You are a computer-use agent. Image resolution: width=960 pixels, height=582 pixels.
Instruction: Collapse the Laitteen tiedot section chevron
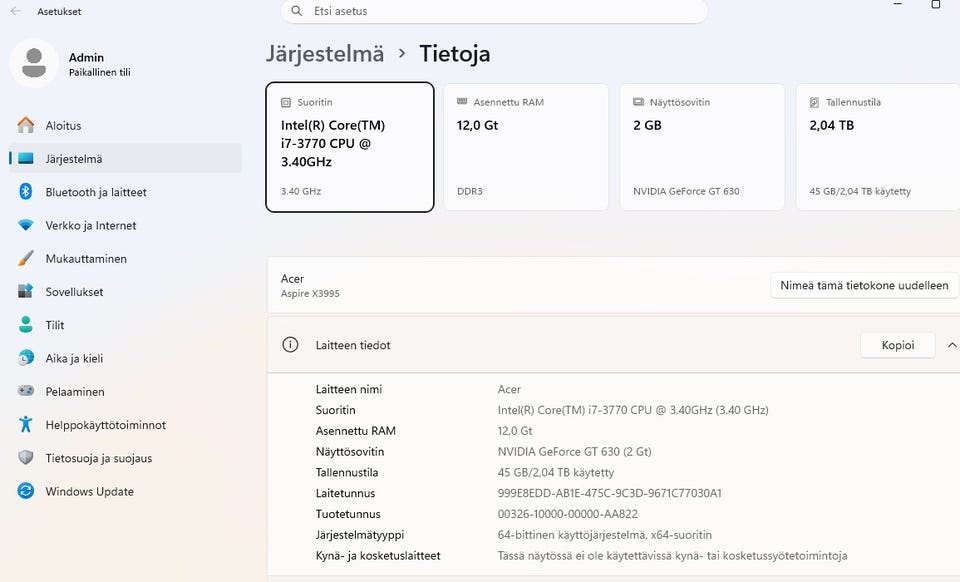coord(952,345)
